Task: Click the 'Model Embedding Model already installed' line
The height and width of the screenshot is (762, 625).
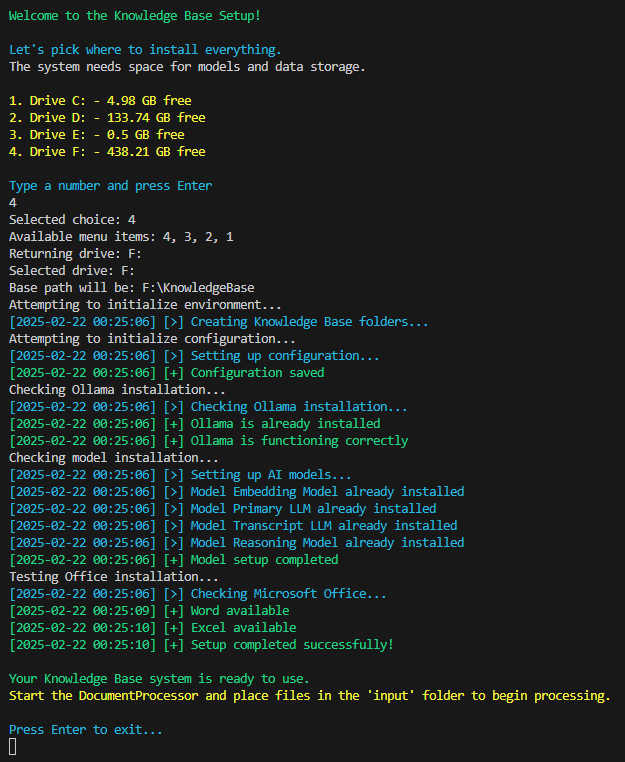Action: (327, 491)
